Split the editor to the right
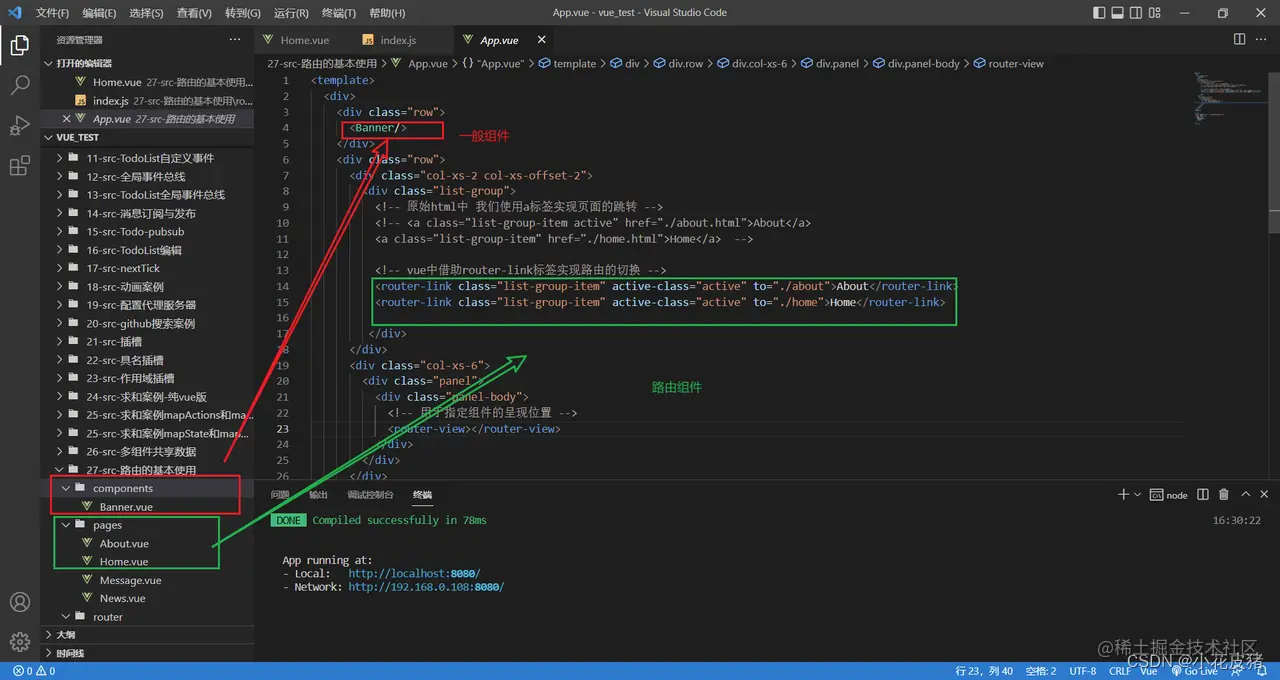 pyautogui.click(x=1239, y=39)
